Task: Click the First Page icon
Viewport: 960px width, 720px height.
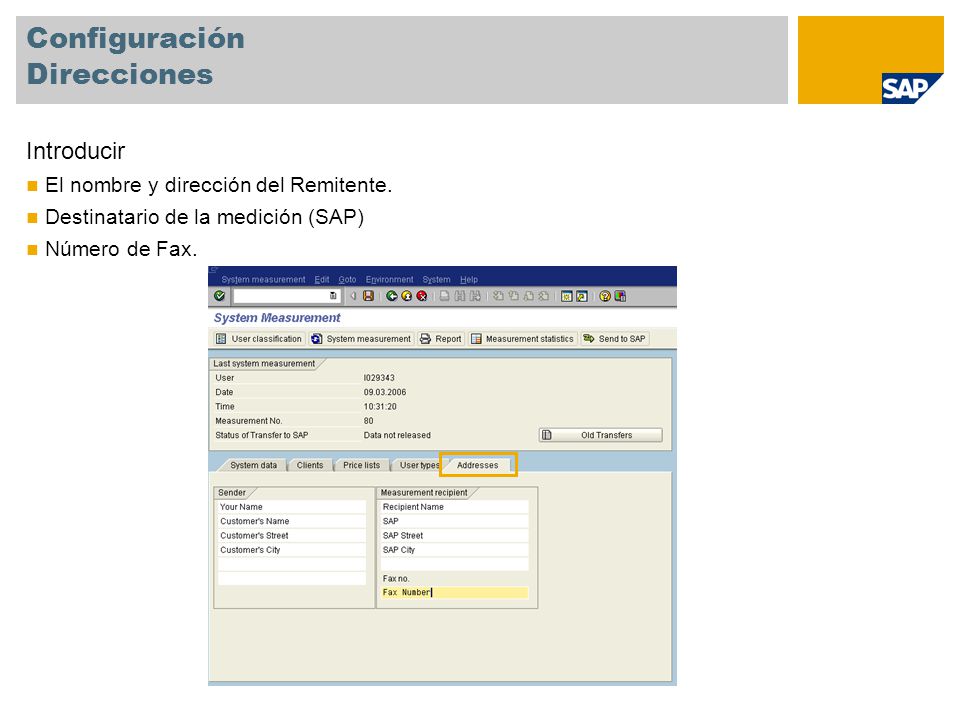Action: [498, 296]
